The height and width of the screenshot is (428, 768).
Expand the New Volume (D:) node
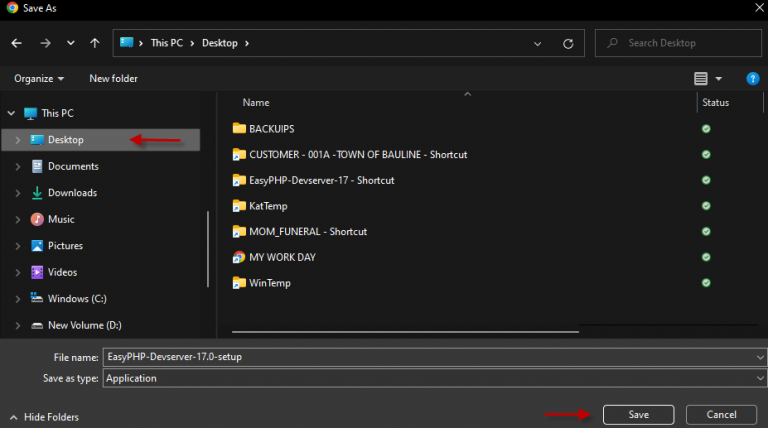pyautogui.click(x=18, y=325)
